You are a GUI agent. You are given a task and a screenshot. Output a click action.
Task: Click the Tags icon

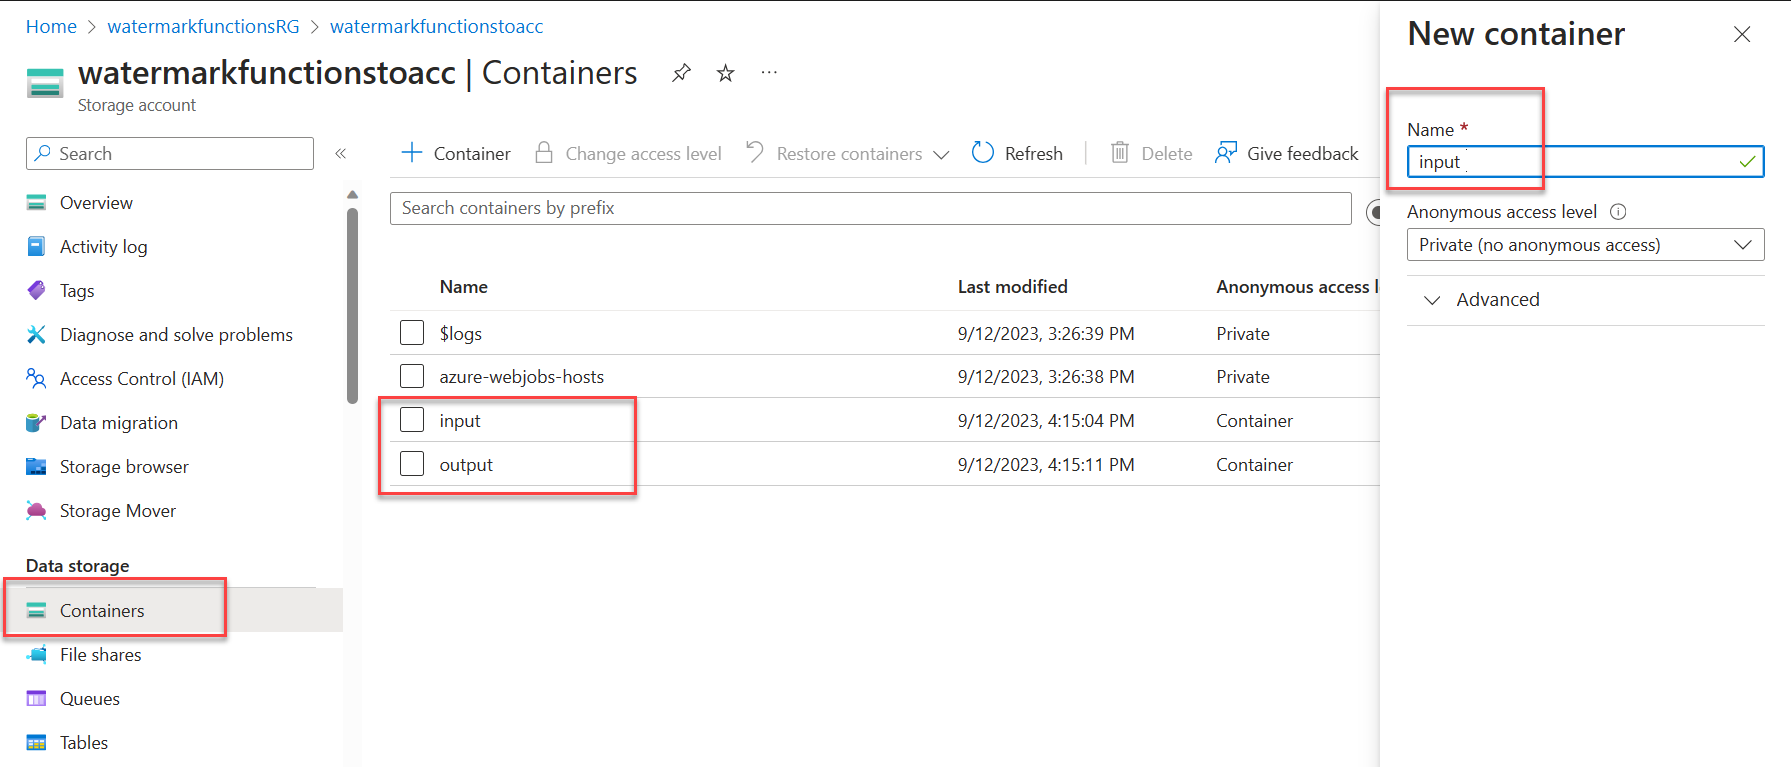(x=37, y=290)
